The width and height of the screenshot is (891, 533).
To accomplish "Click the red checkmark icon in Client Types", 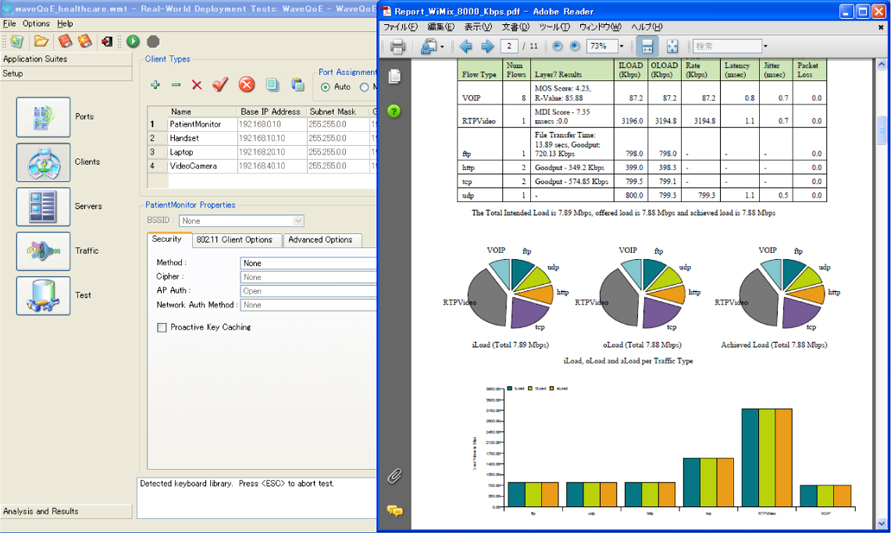I will point(220,85).
